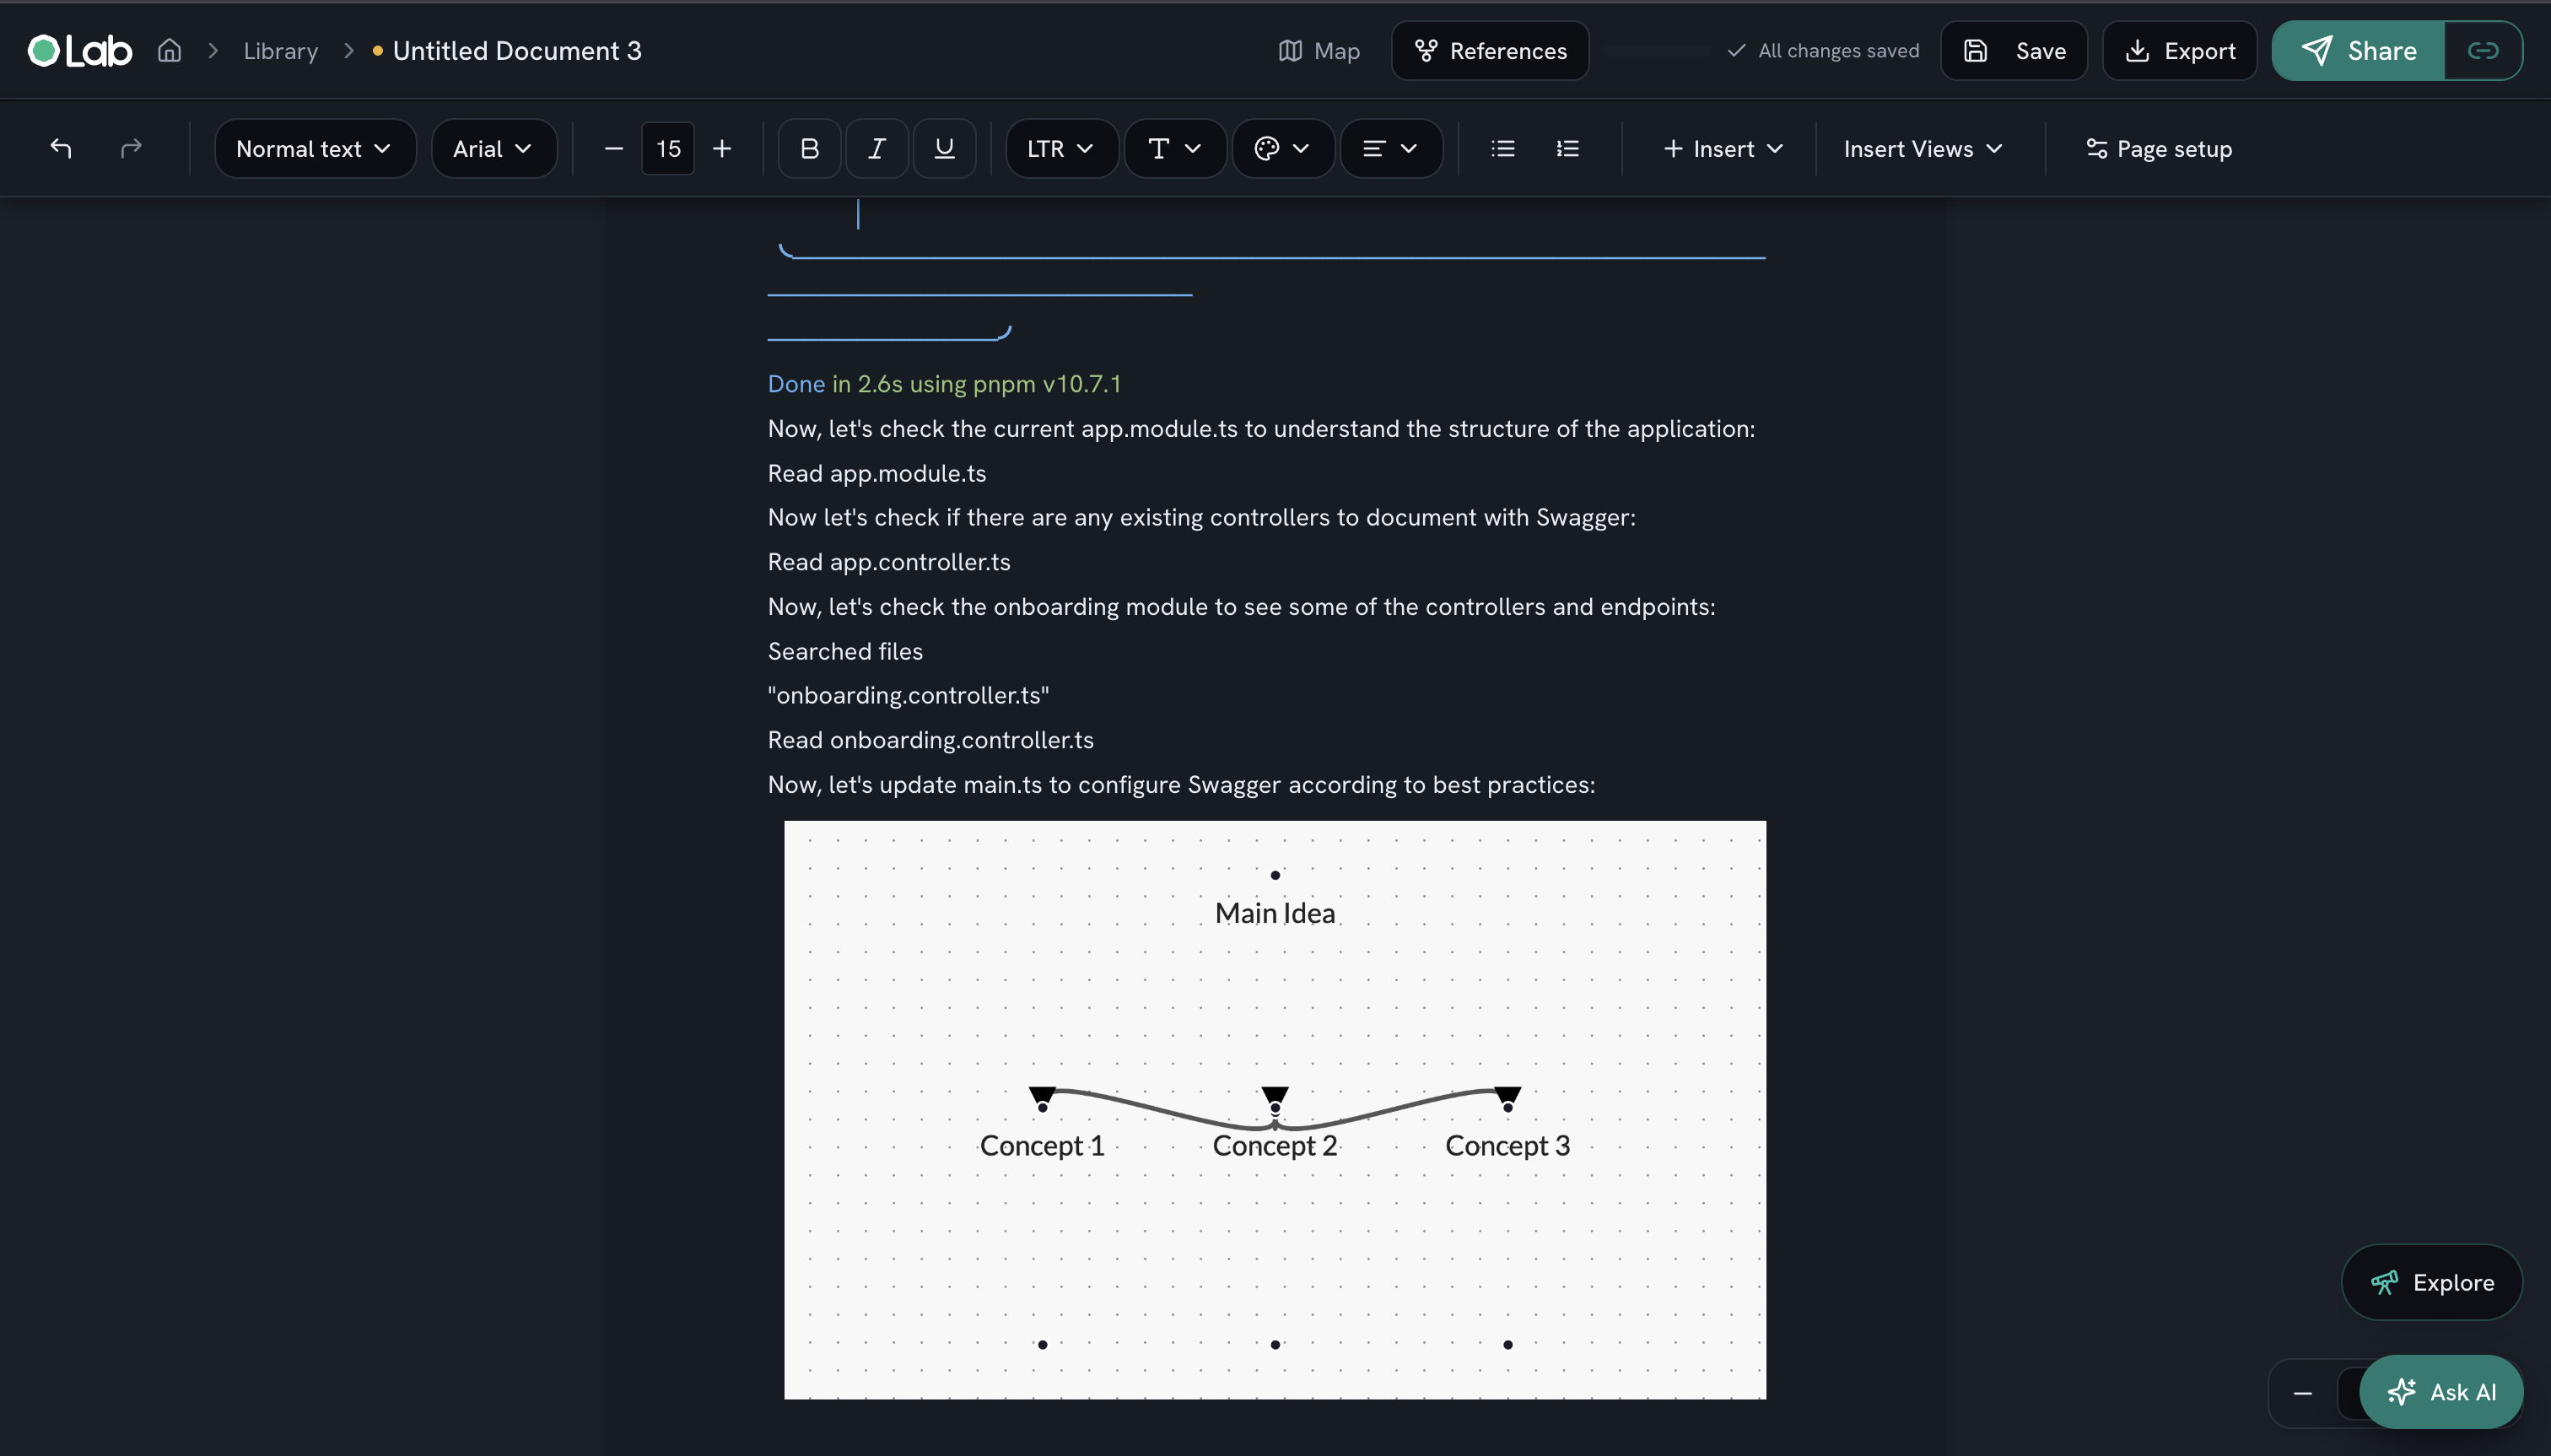Click the 'Read app.controller.ts' line
This screenshot has width=2551, height=1456.
[x=889, y=562]
